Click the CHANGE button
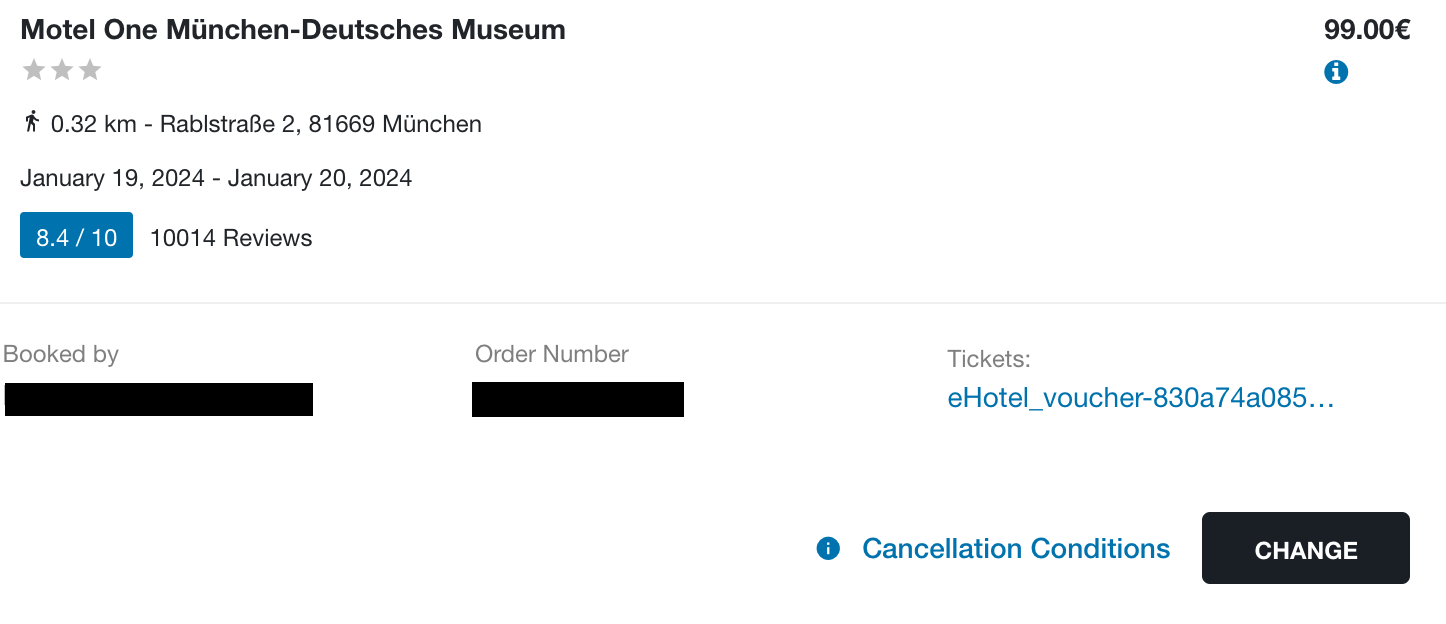The height and width of the screenshot is (624, 1446). pyautogui.click(x=1306, y=548)
